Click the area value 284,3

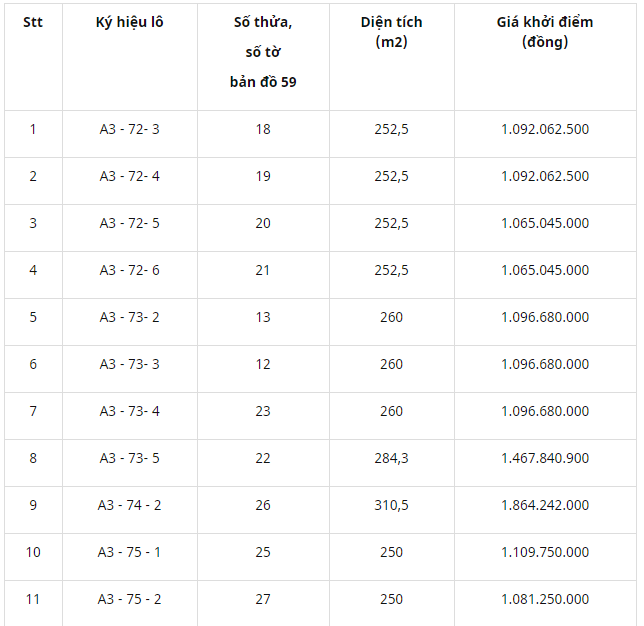tap(391, 458)
